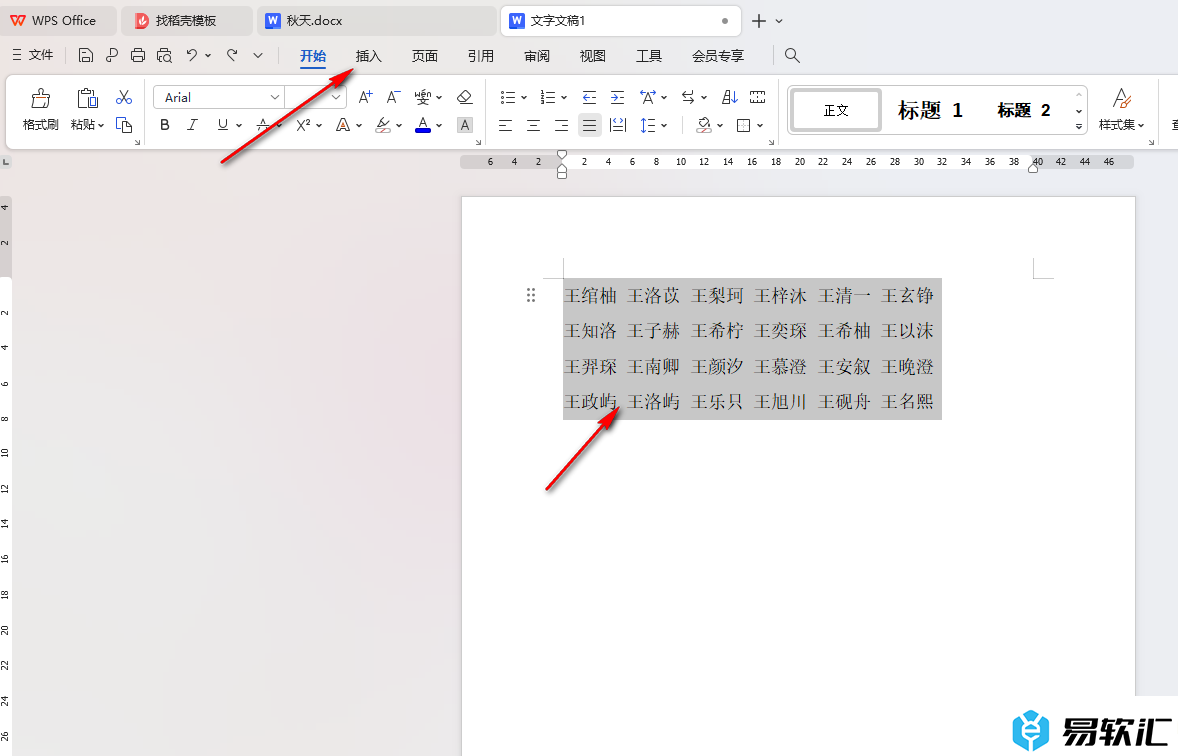The width and height of the screenshot is (1178, 756).
Task: Increase font size with A+ icon
Action: point(365,97)
